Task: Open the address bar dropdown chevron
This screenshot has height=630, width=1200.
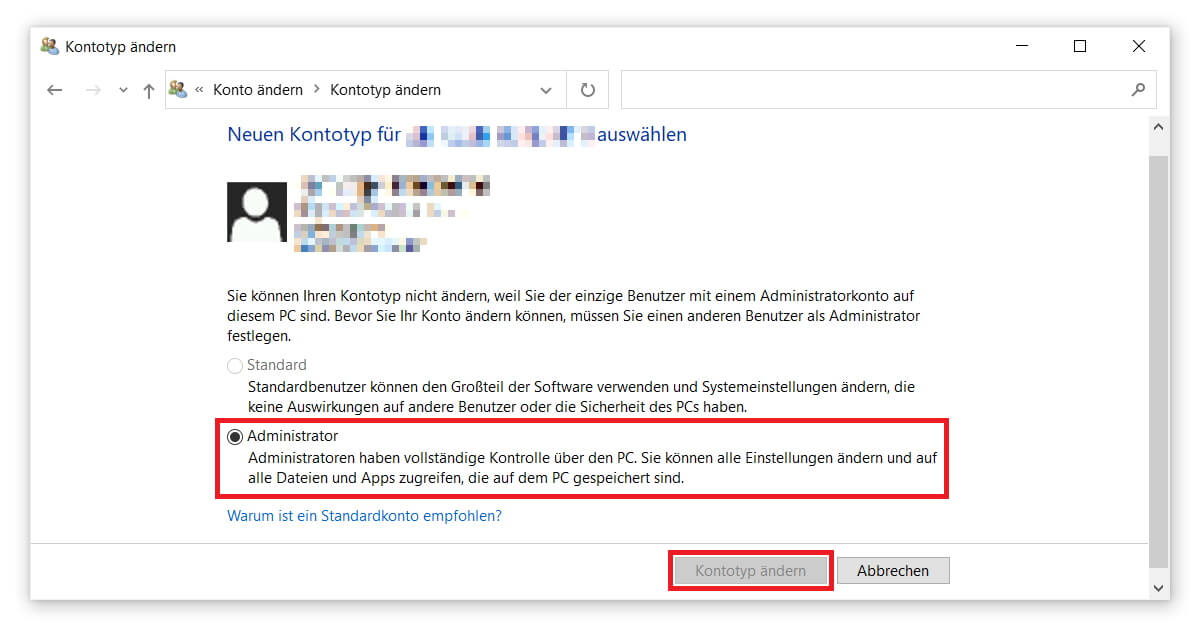Action: (546, 89)
